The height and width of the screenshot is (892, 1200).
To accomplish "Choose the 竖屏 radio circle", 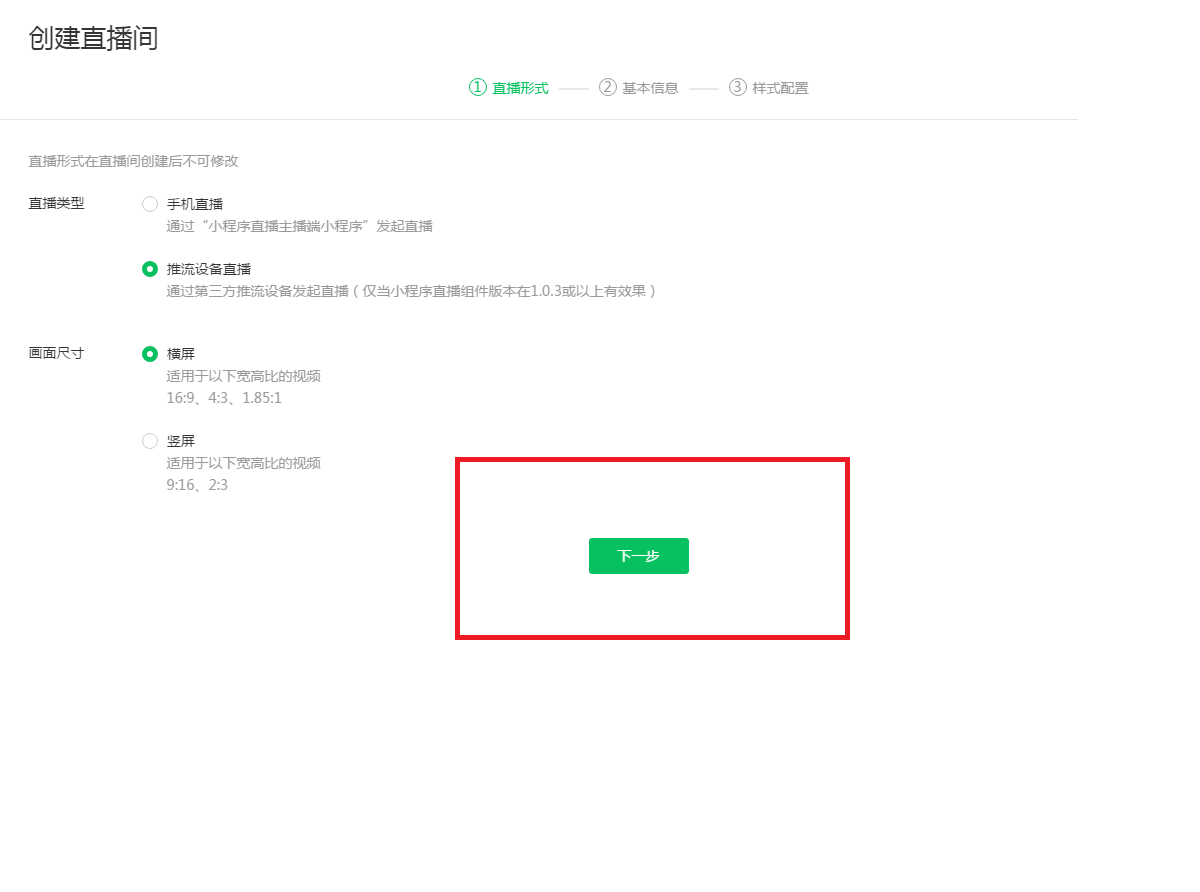I will click(x=150, y=441).
